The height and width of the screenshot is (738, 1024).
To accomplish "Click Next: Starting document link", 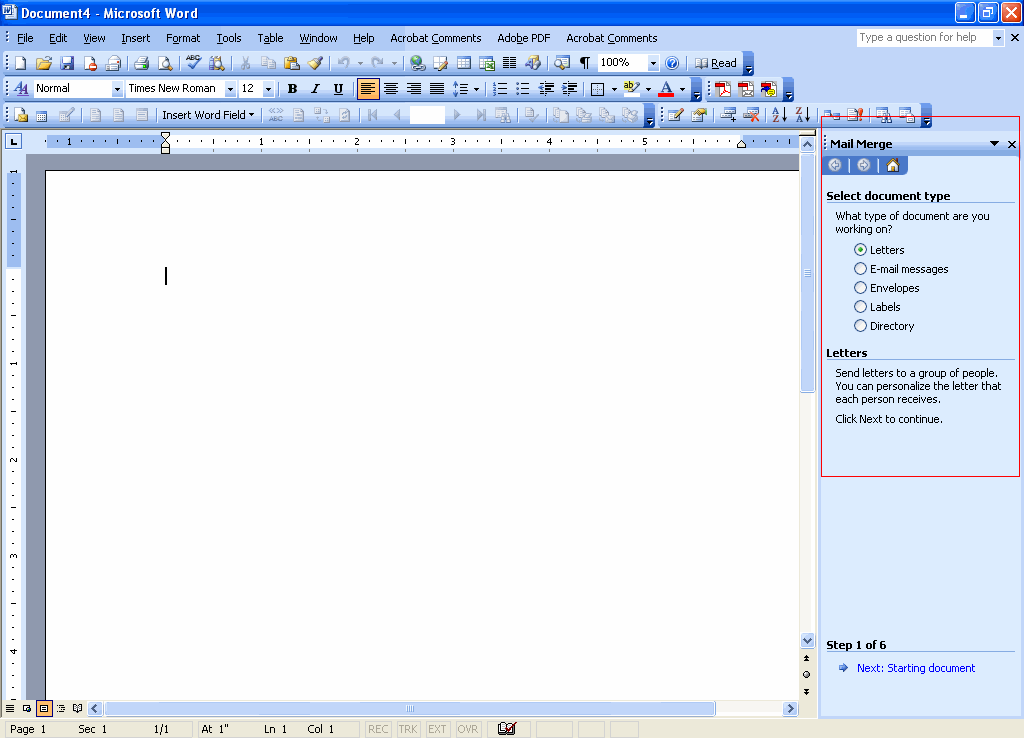I will tap(916, 667).
